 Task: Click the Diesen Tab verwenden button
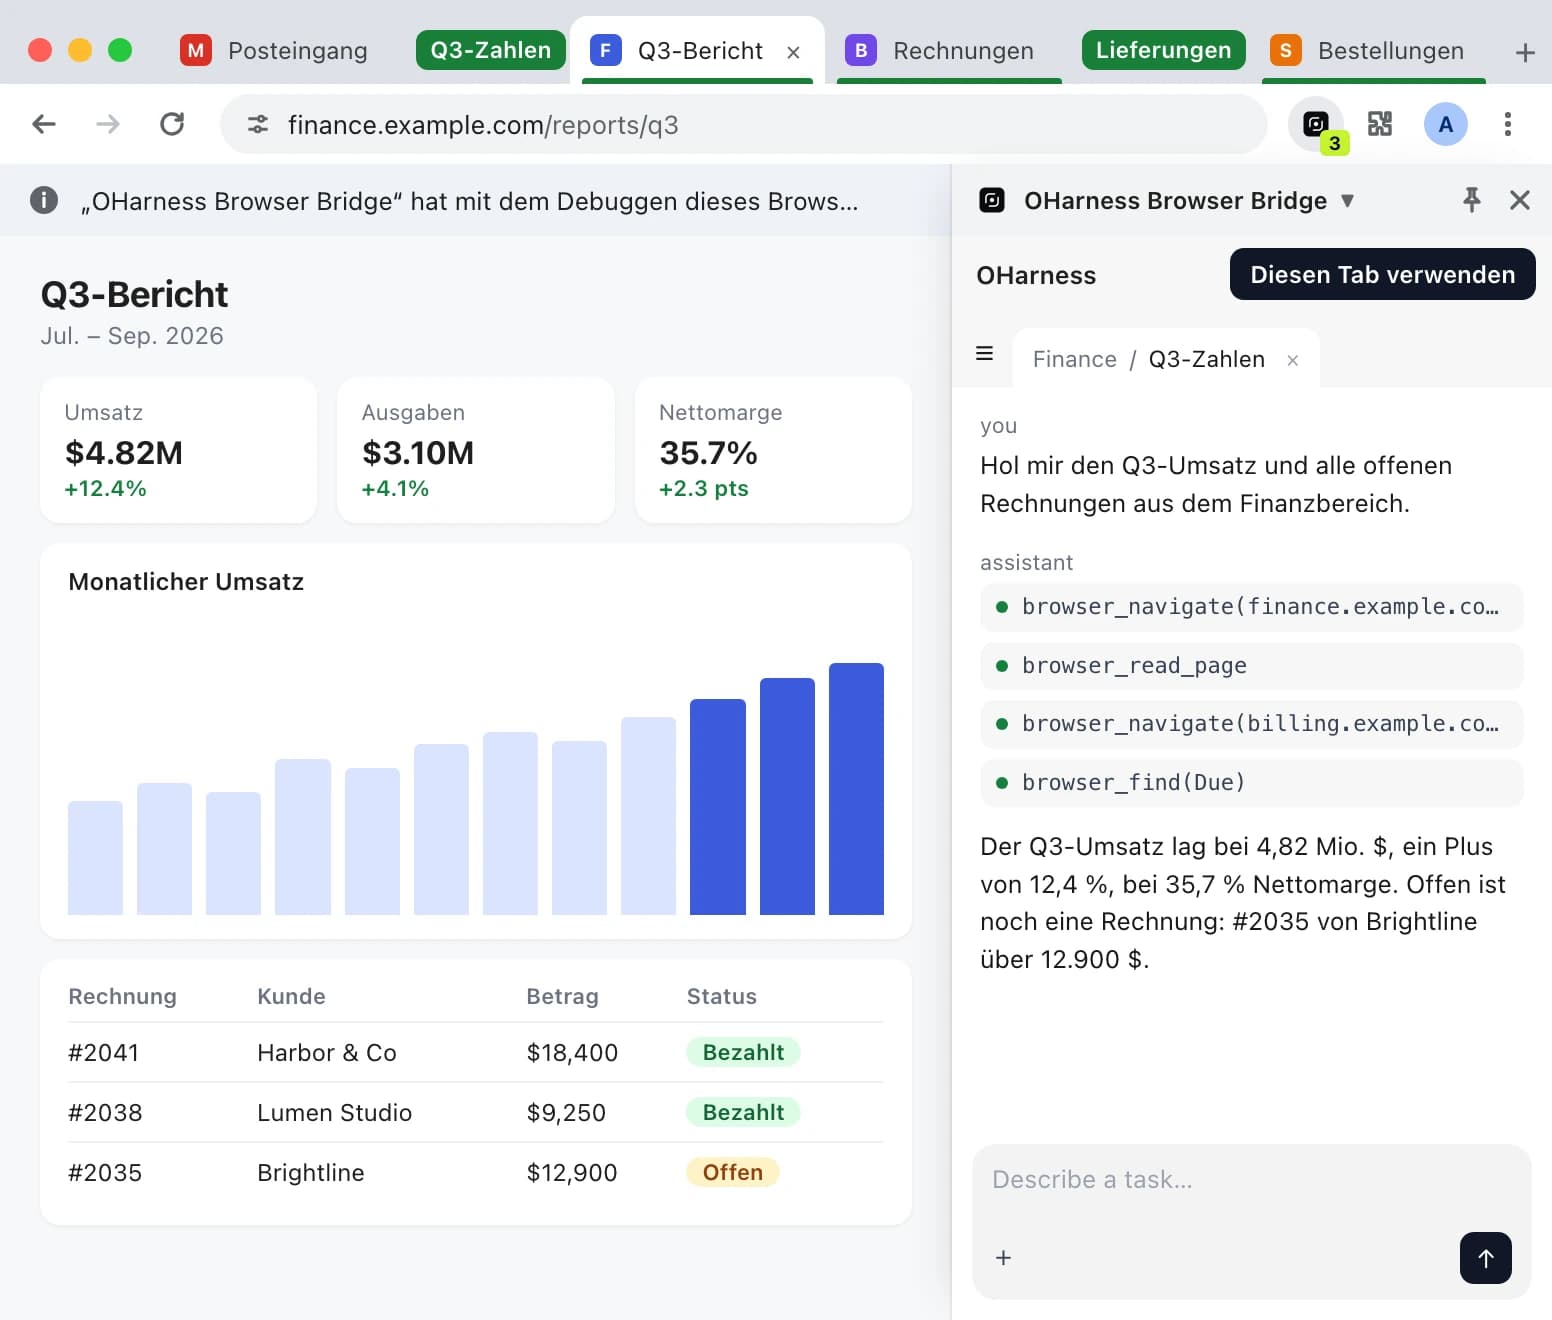1382,274
